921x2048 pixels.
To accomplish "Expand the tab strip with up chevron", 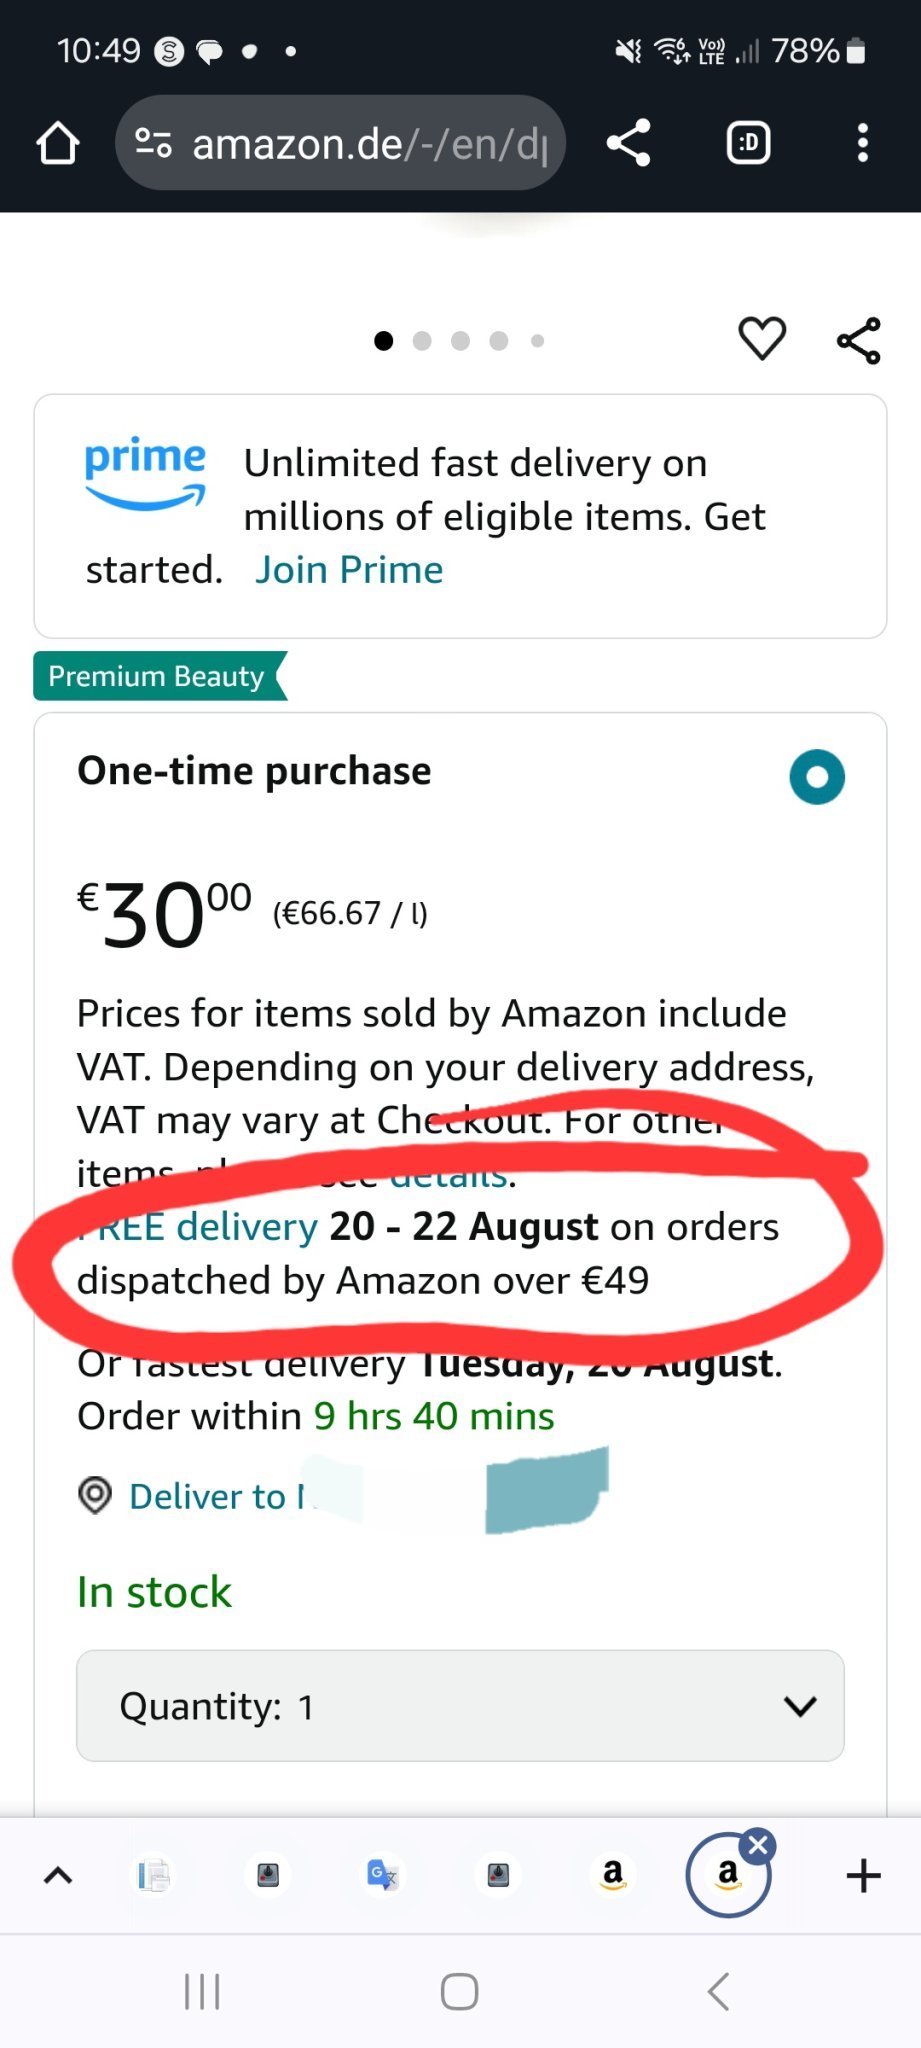I will pos(58,1875).
